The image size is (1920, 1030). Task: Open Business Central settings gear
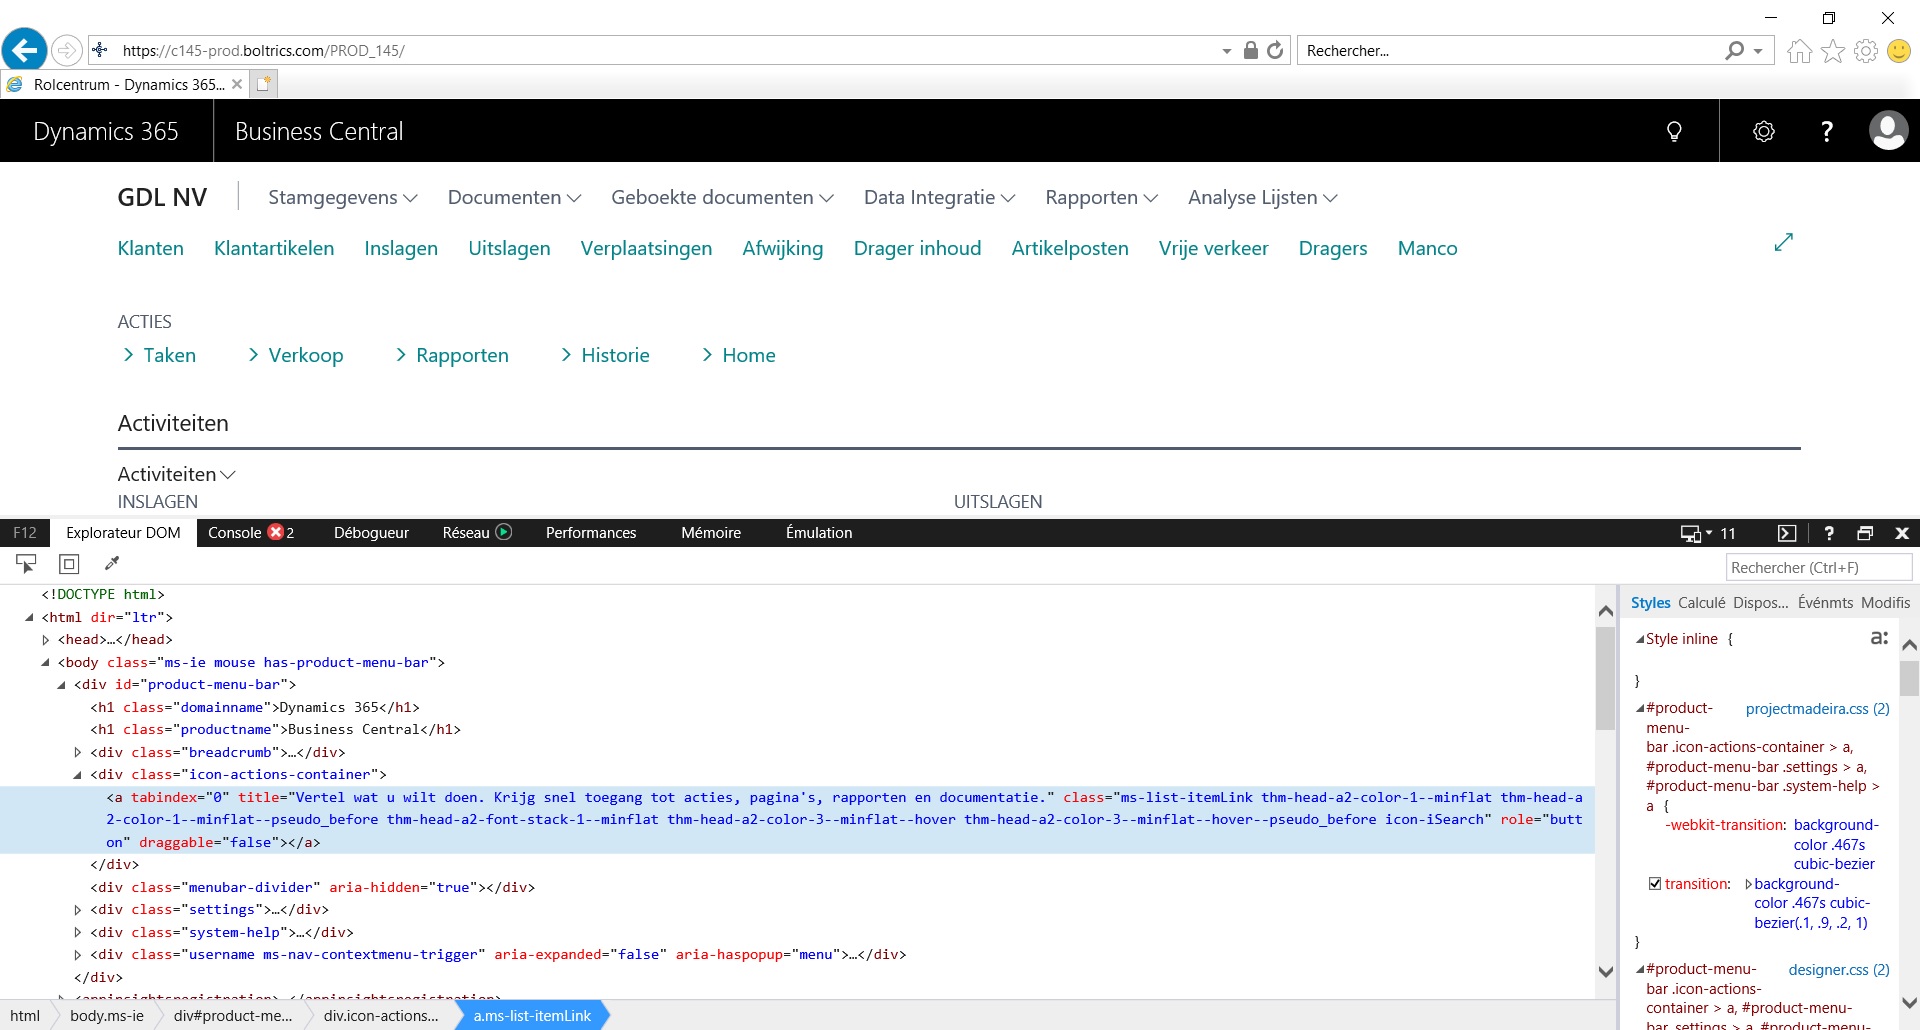1764,131
